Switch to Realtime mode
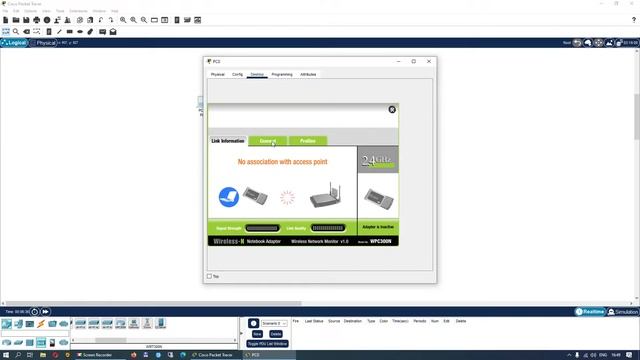This screenshot has width=640, height=360. (x=590, y=312)
